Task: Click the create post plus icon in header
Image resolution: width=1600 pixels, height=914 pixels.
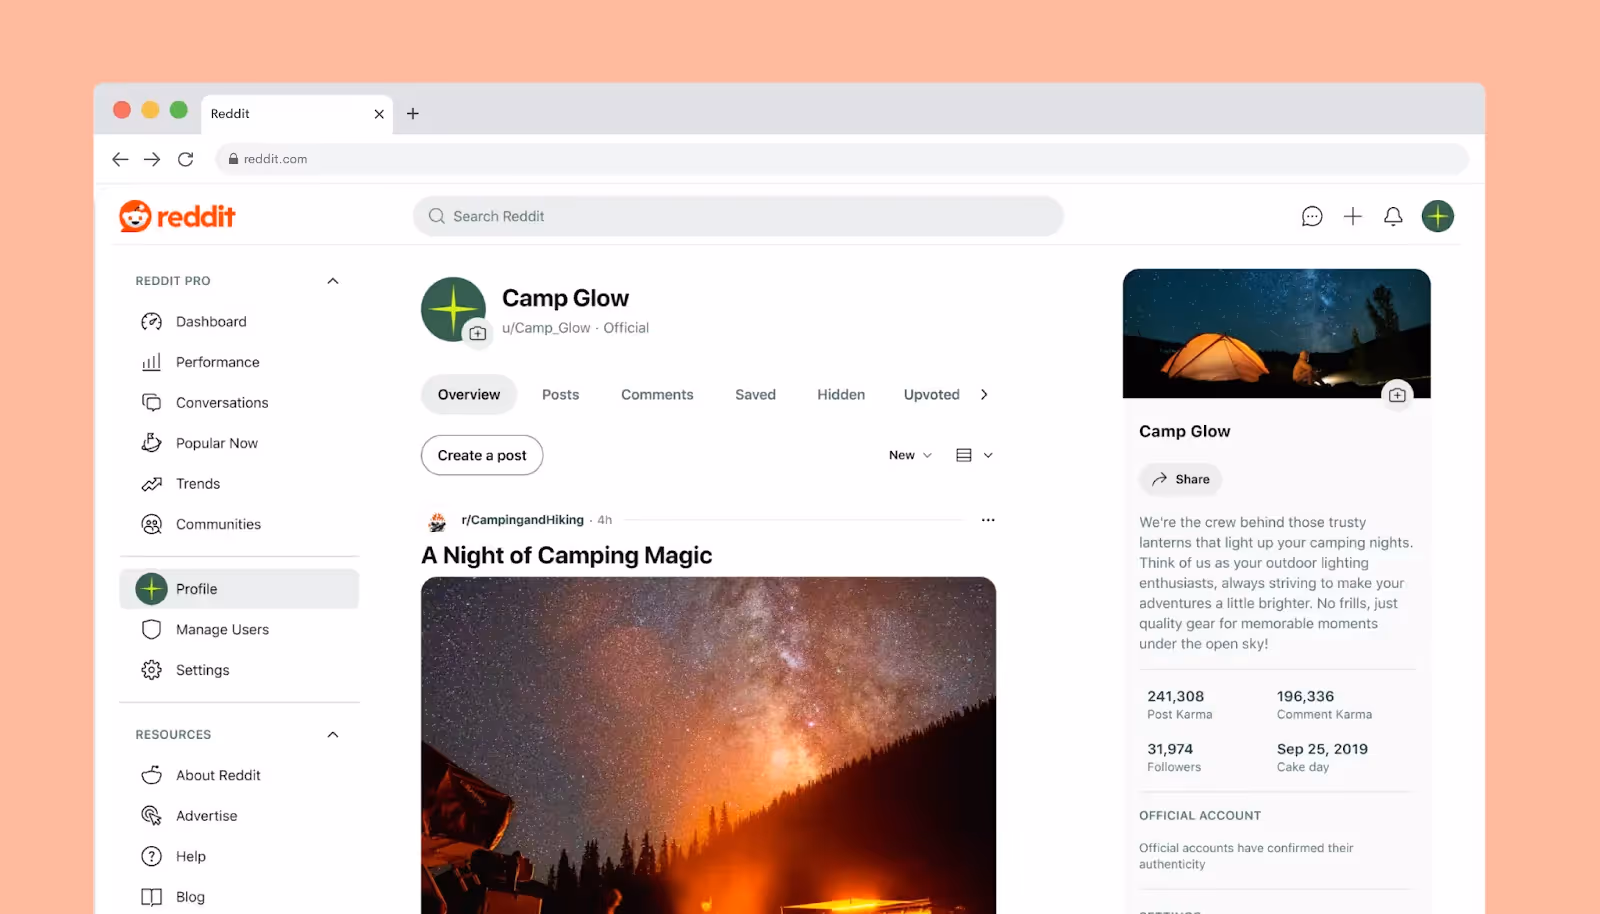Action: tap(1352, 216)
